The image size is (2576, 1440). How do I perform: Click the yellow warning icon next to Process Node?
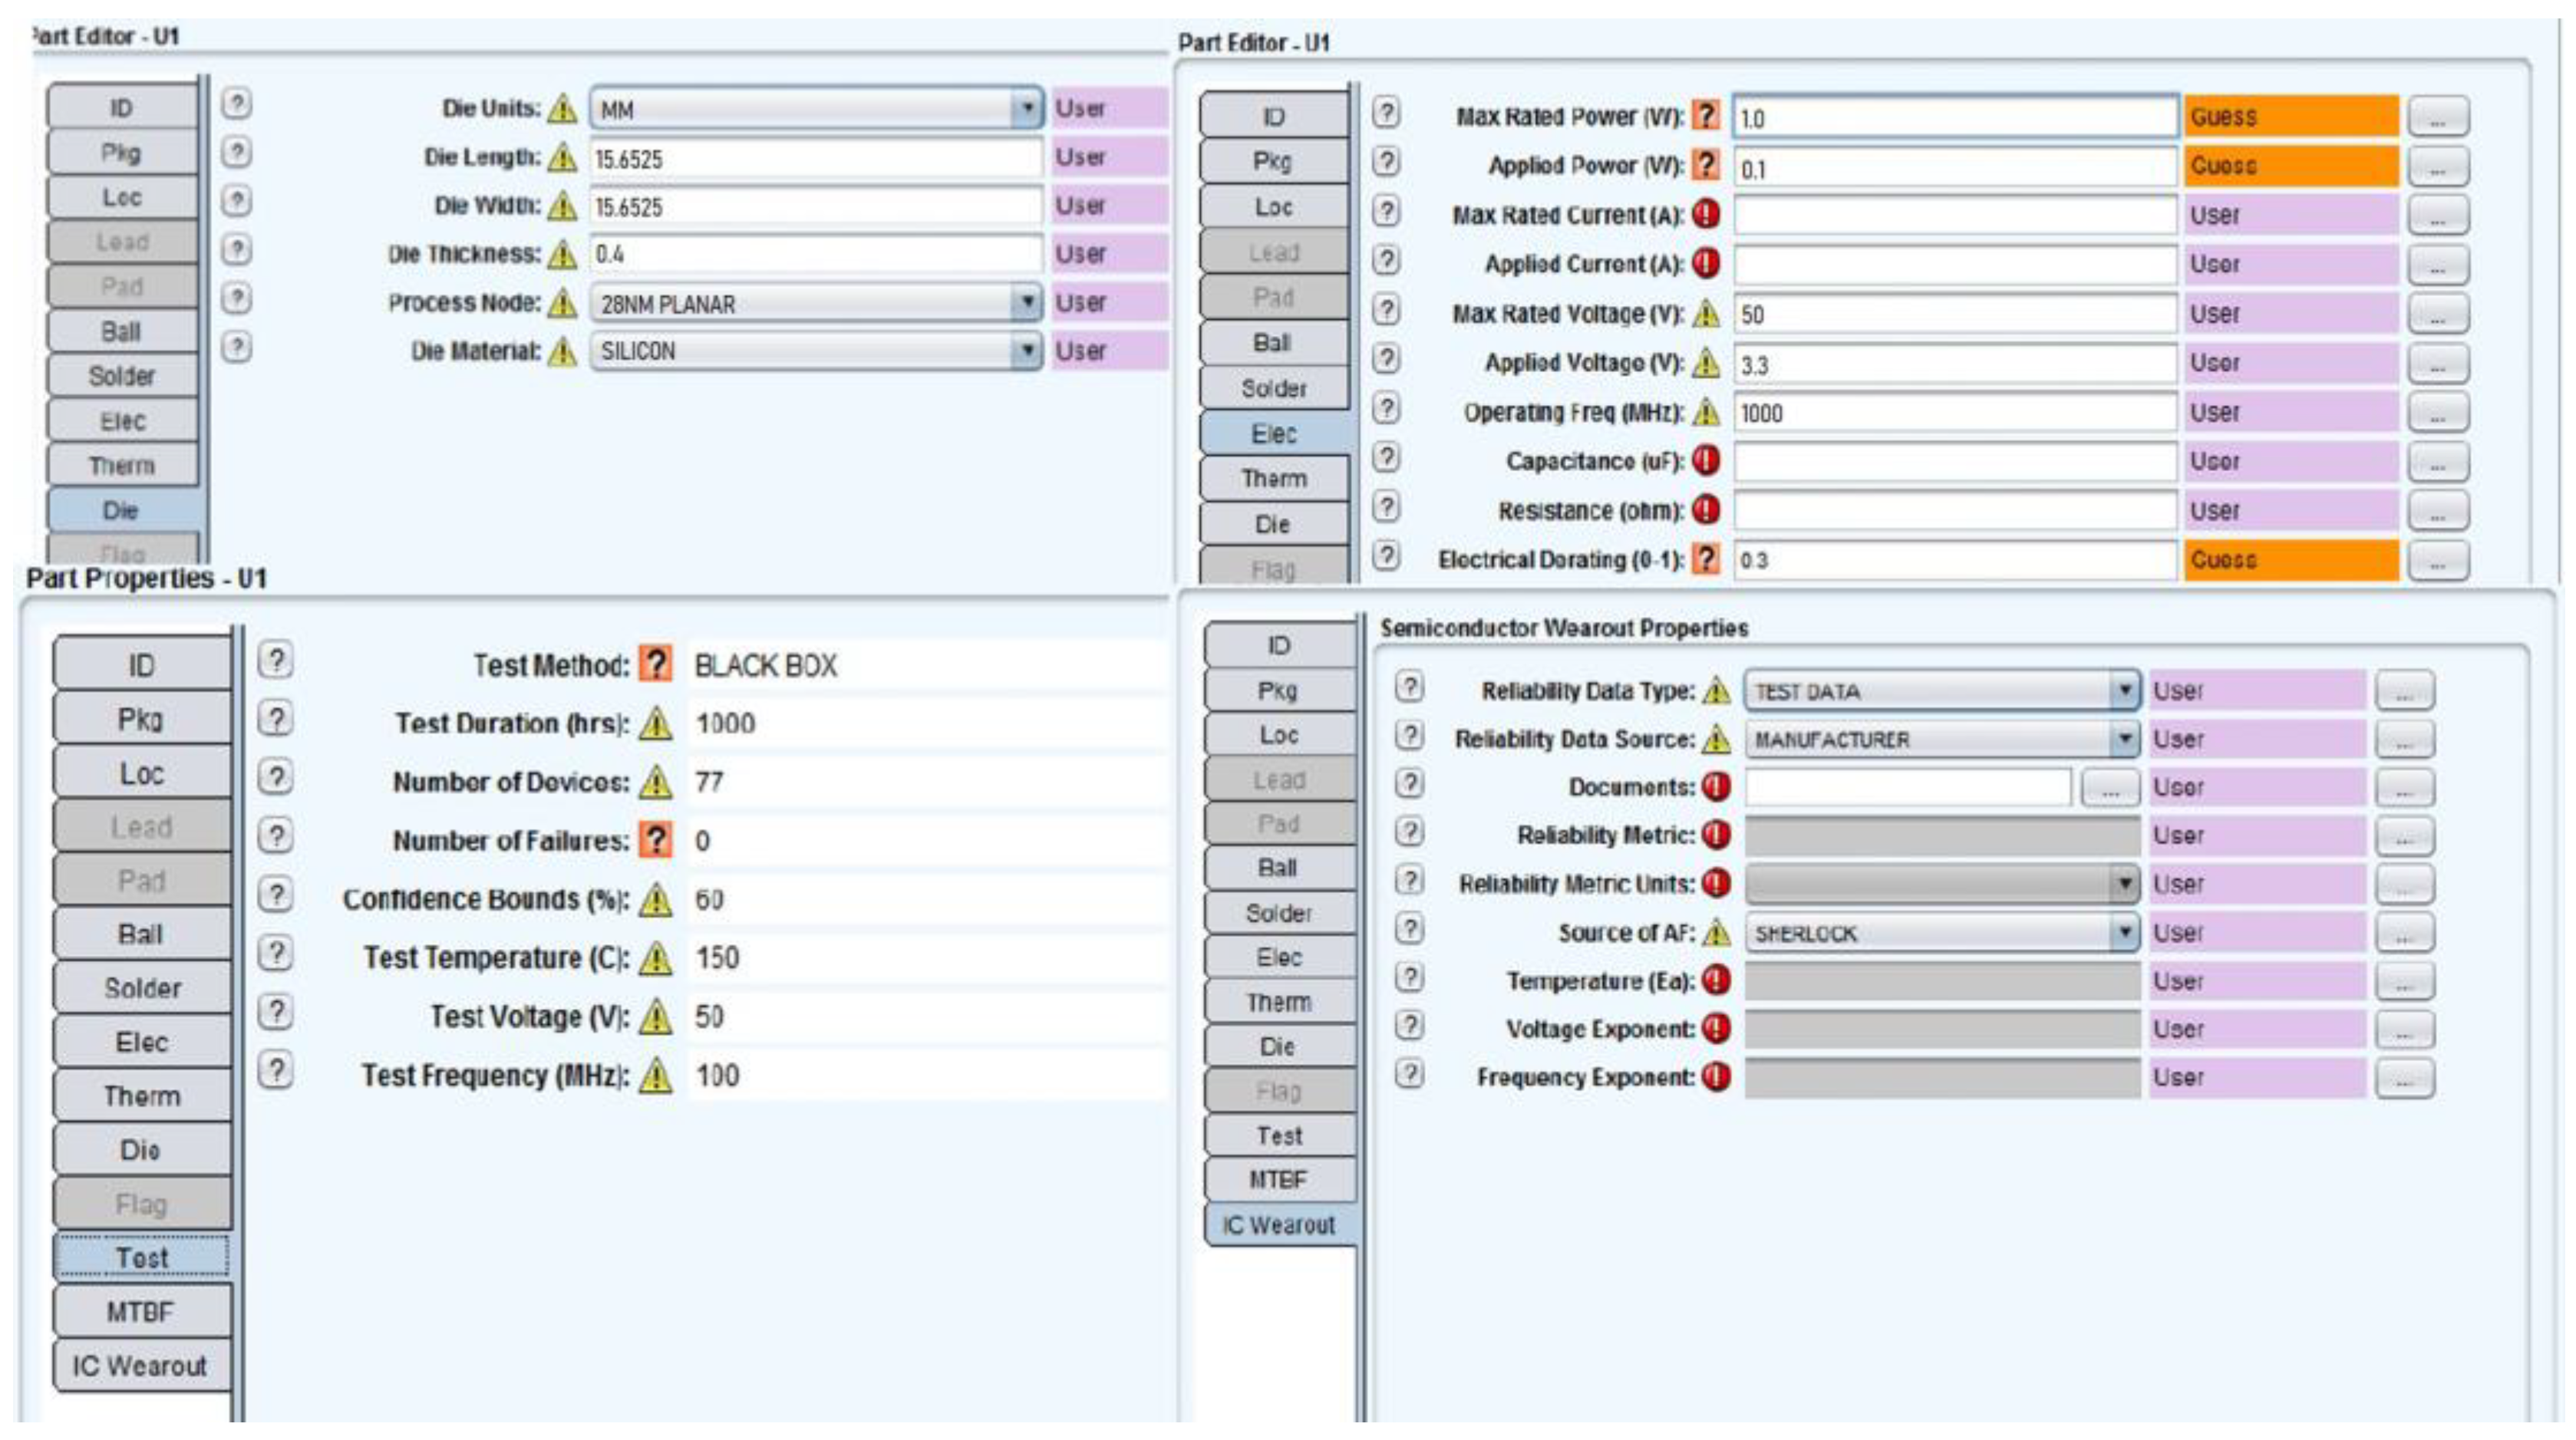(563, 302)
